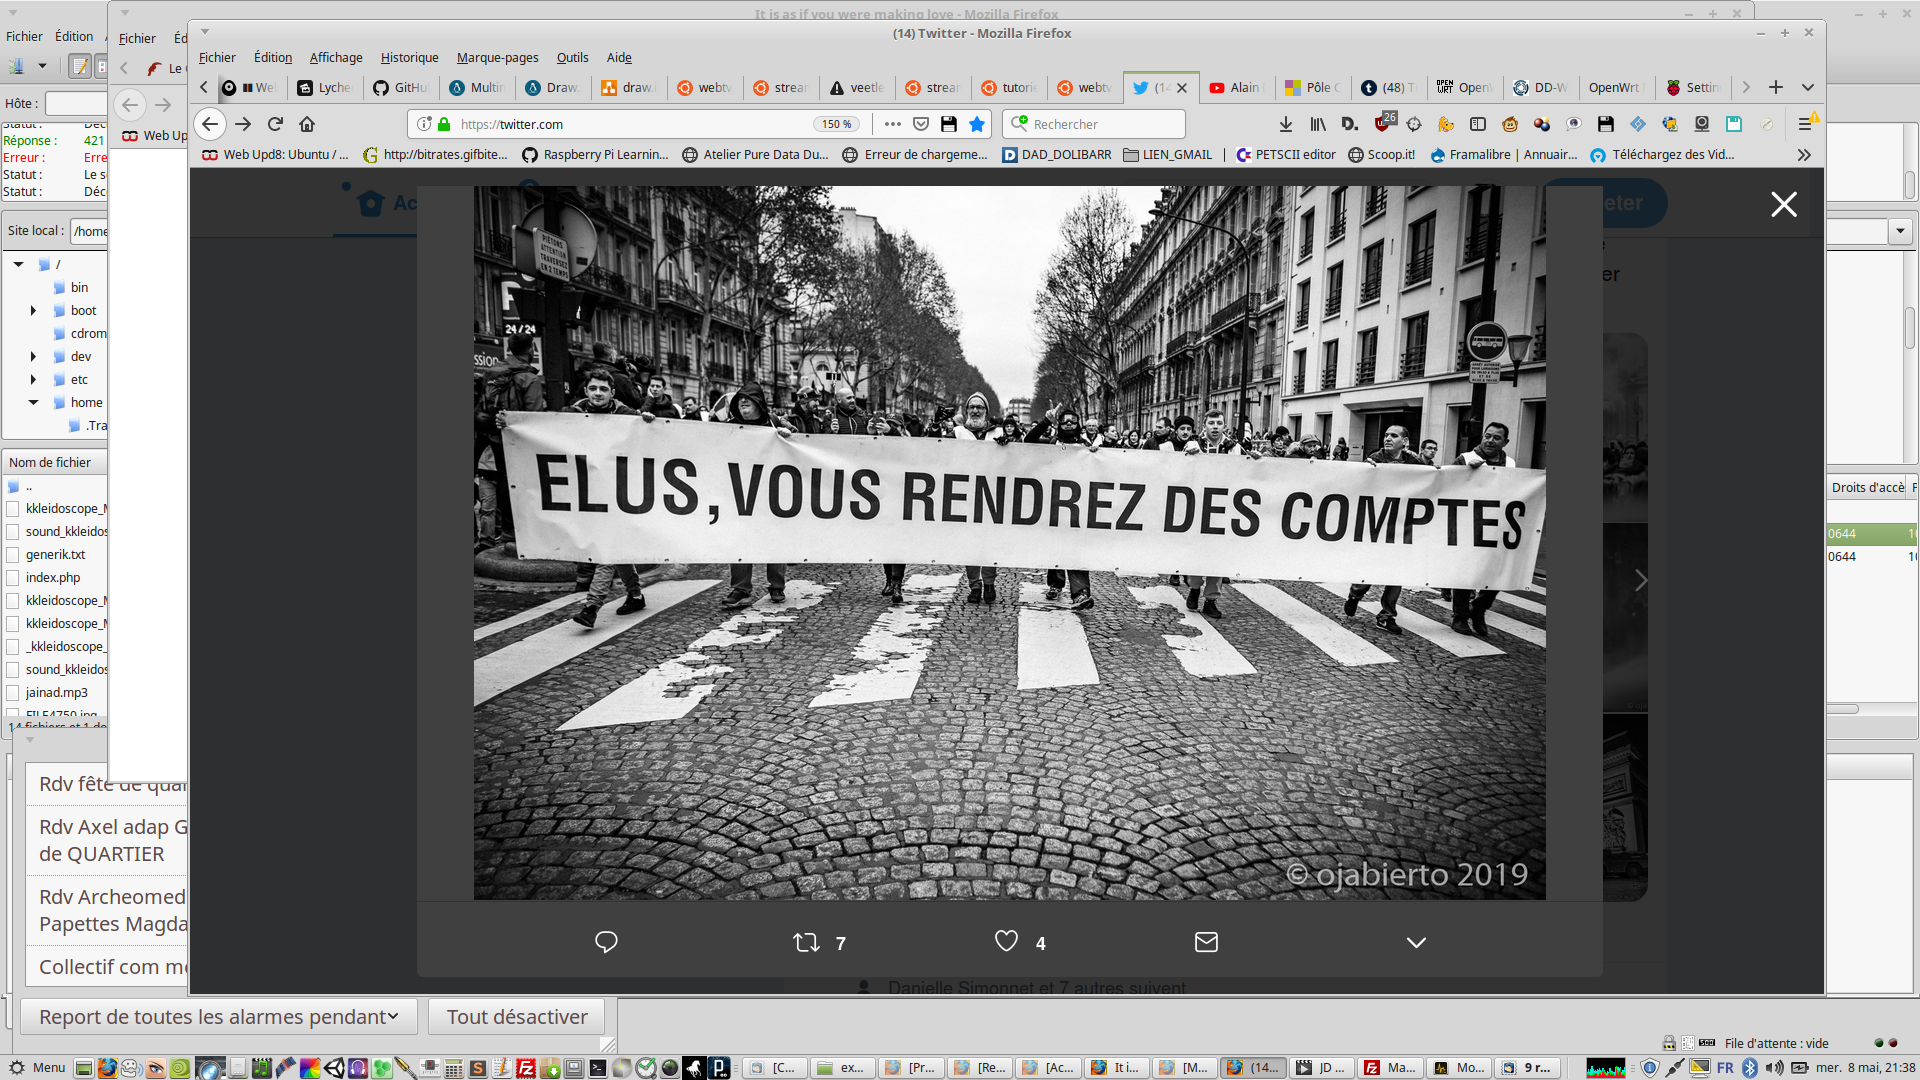1920x1080 pixels.
Task: Send tweet via envelope message icon
Action: point(1206,942)
